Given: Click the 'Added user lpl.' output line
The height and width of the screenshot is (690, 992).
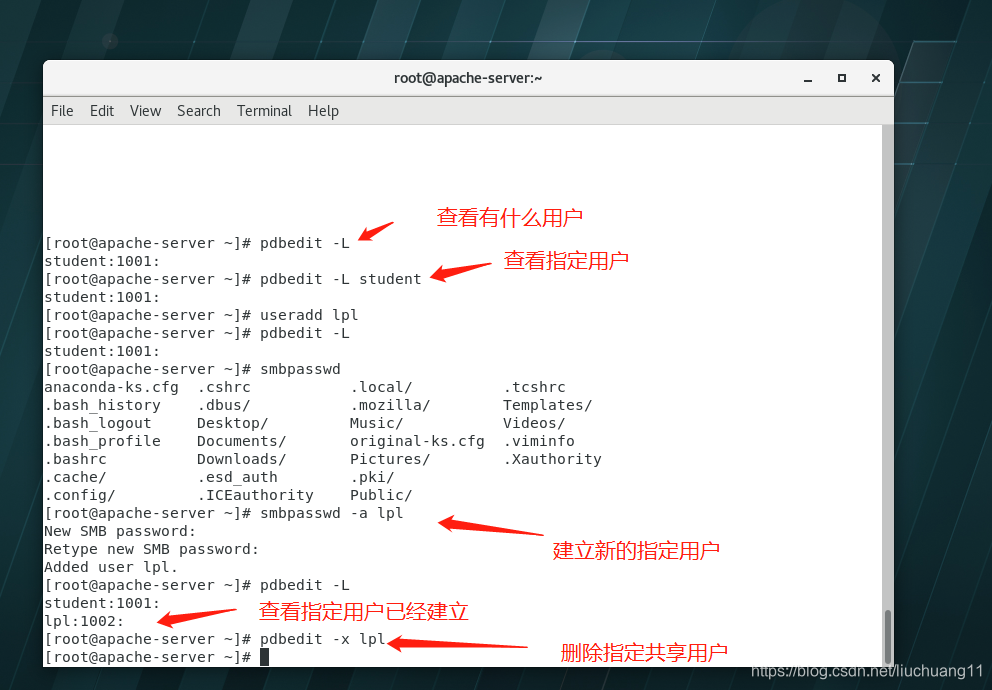Looking at the screenshot, I should [111, 567].
